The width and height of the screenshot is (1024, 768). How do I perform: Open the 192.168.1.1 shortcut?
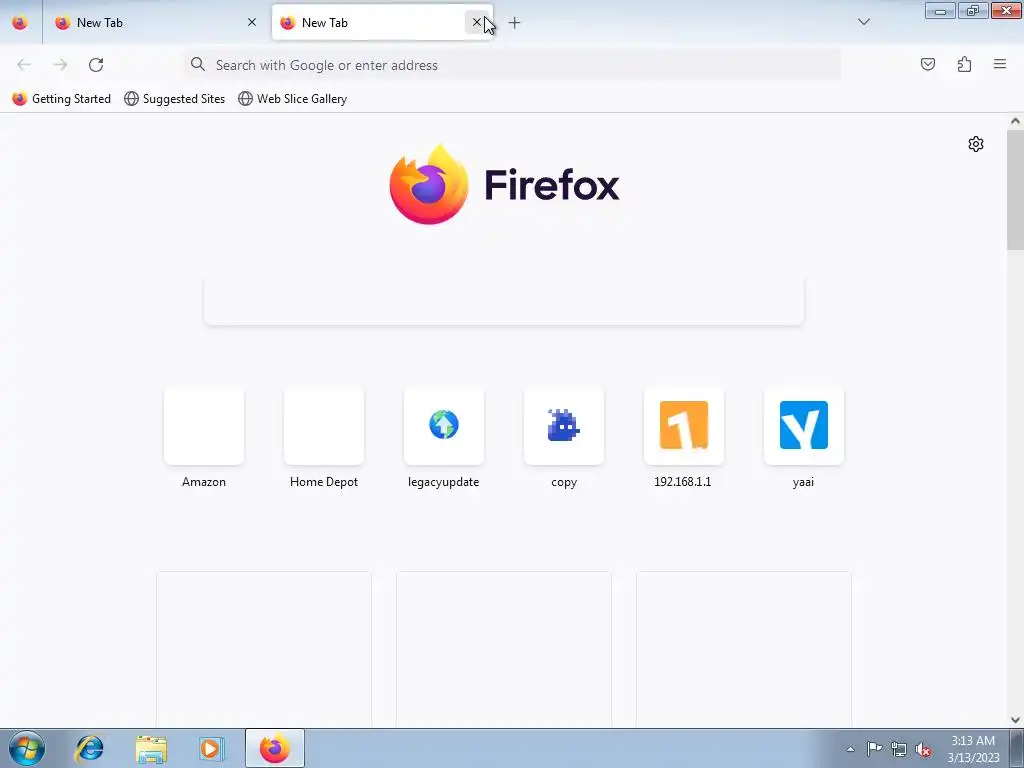[x=683, y=439]
